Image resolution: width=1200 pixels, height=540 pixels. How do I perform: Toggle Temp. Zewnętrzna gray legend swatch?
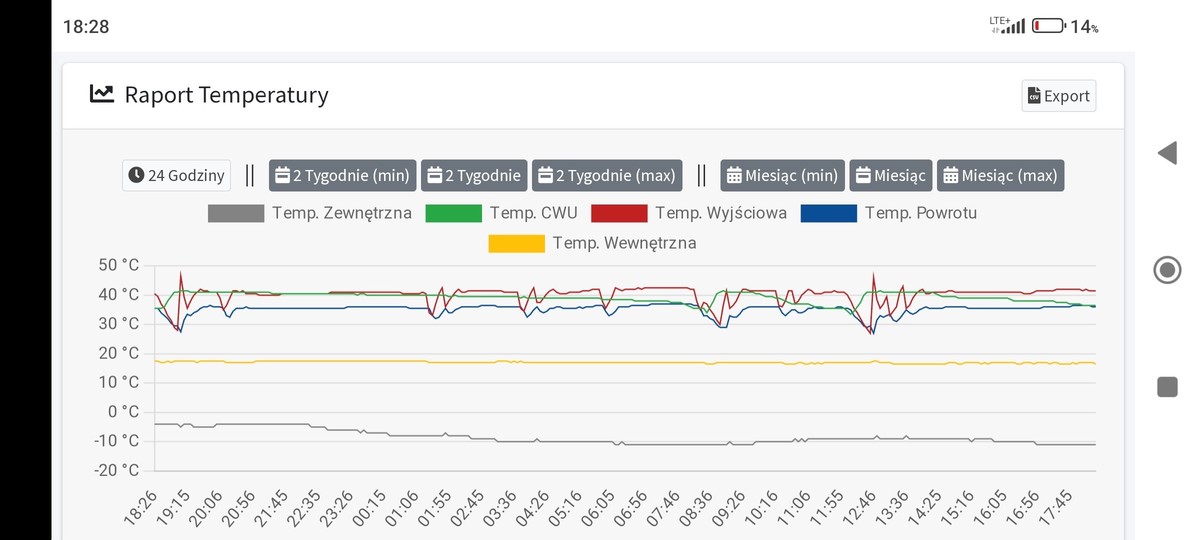click(x=236, y=213)
